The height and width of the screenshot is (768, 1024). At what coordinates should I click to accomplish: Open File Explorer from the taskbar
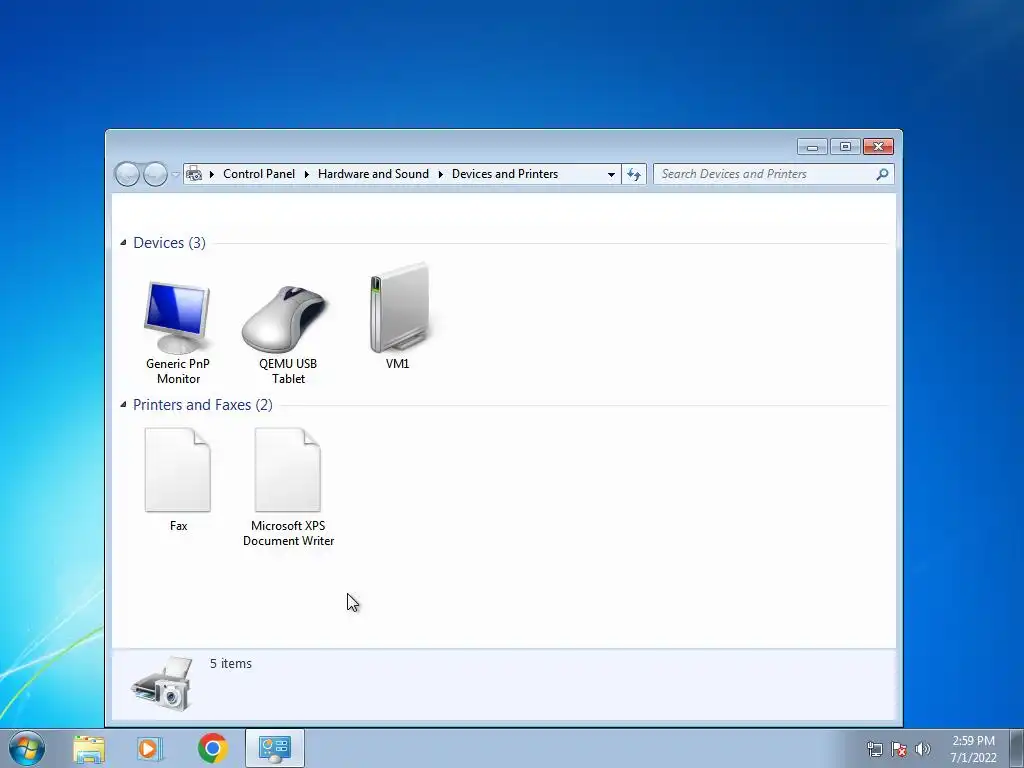[x=89, y=749]
